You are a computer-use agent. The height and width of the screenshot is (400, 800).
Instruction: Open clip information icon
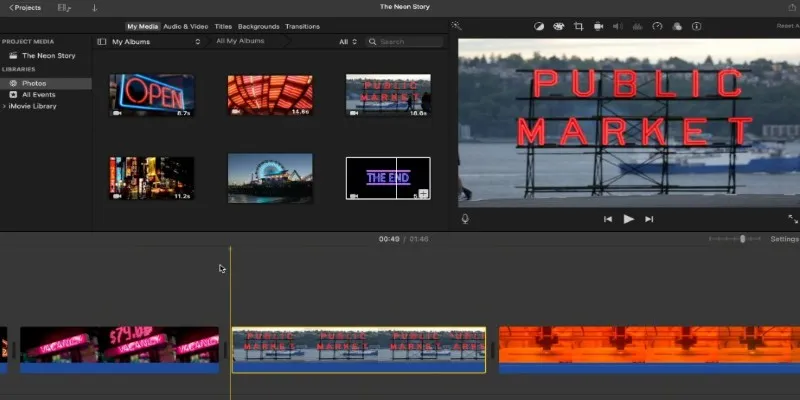tap(696, 27)
